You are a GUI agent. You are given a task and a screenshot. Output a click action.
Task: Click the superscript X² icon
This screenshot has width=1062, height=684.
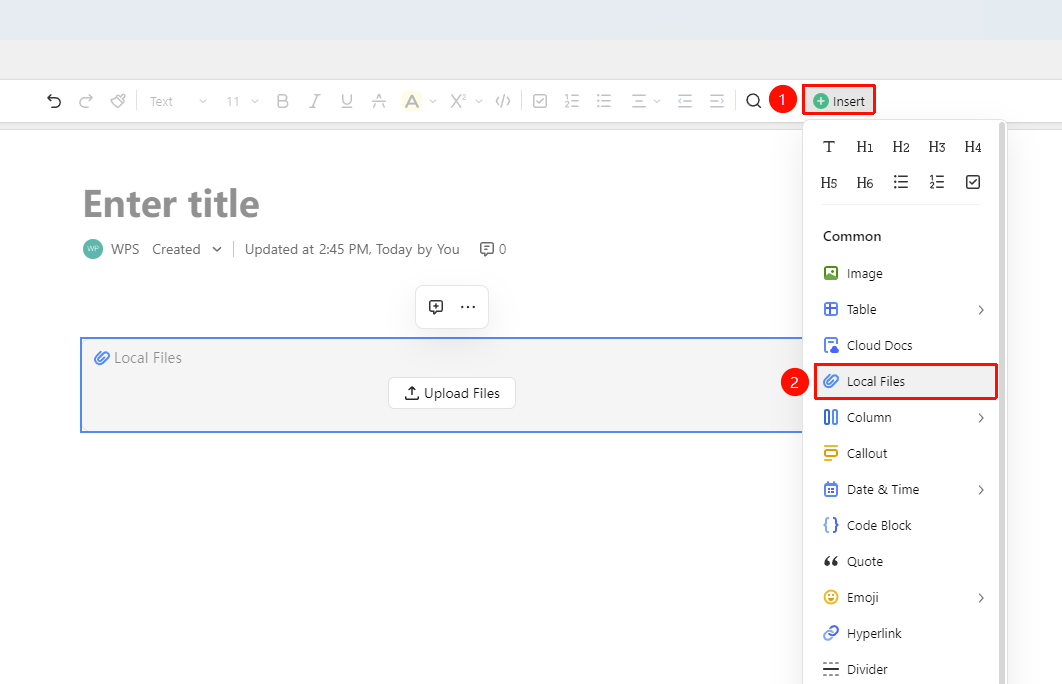[459, 102]
